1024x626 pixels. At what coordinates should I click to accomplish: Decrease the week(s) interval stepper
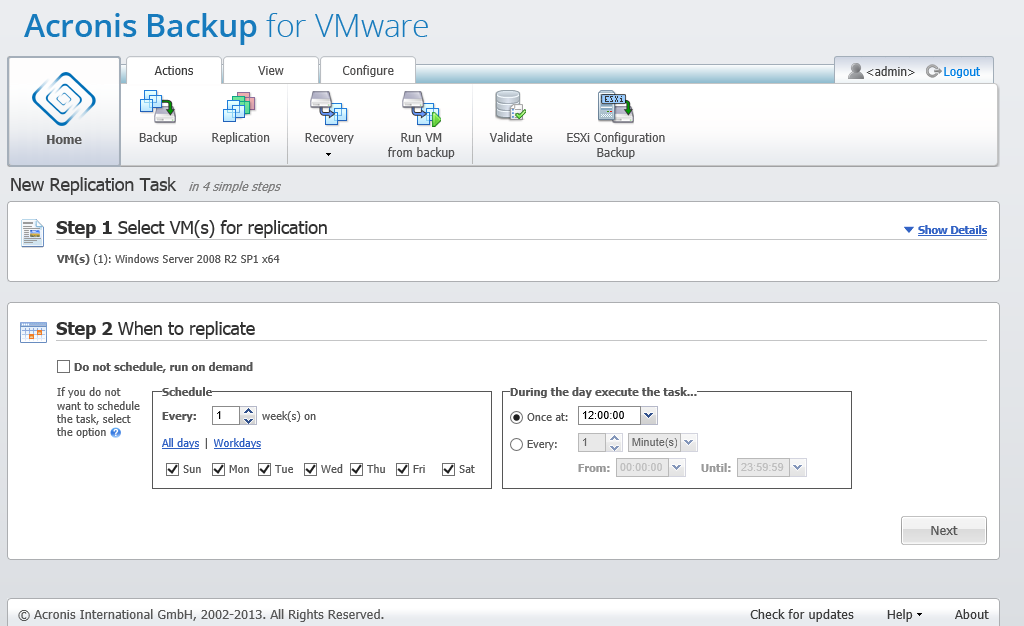(x=248, y=420)
